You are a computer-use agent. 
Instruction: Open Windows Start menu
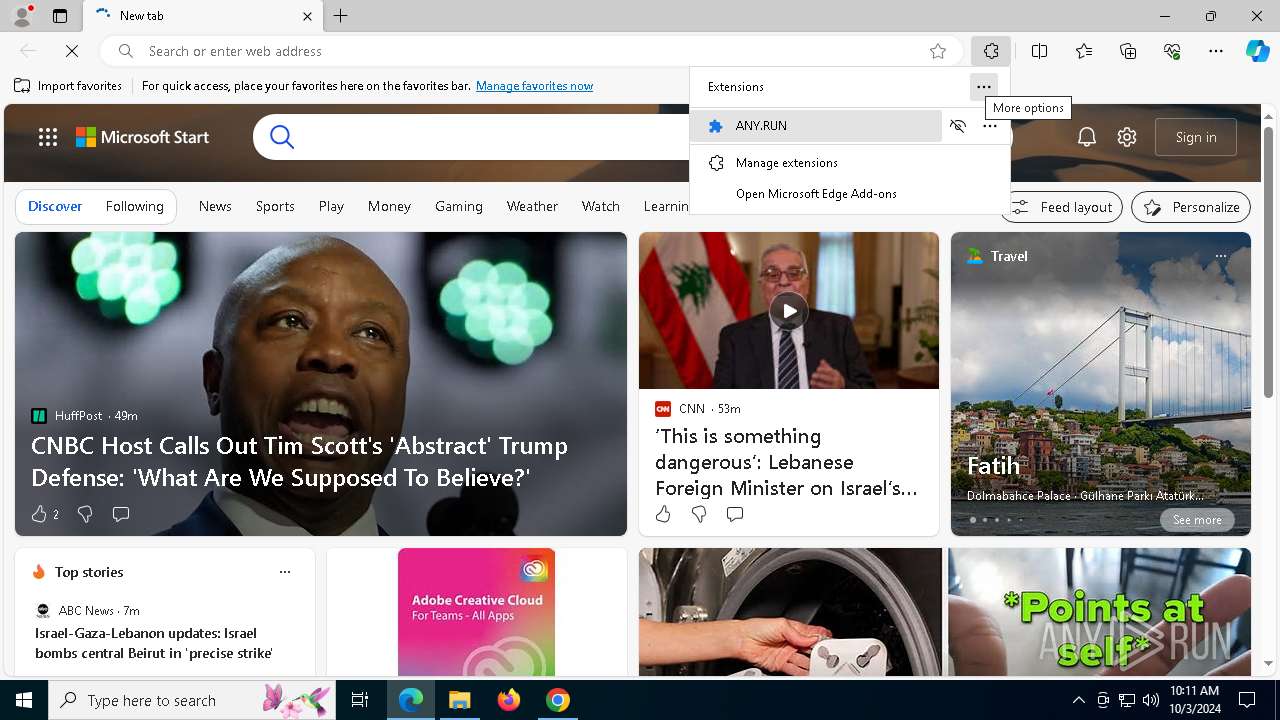pyautogui.click(x=24, y=700)
